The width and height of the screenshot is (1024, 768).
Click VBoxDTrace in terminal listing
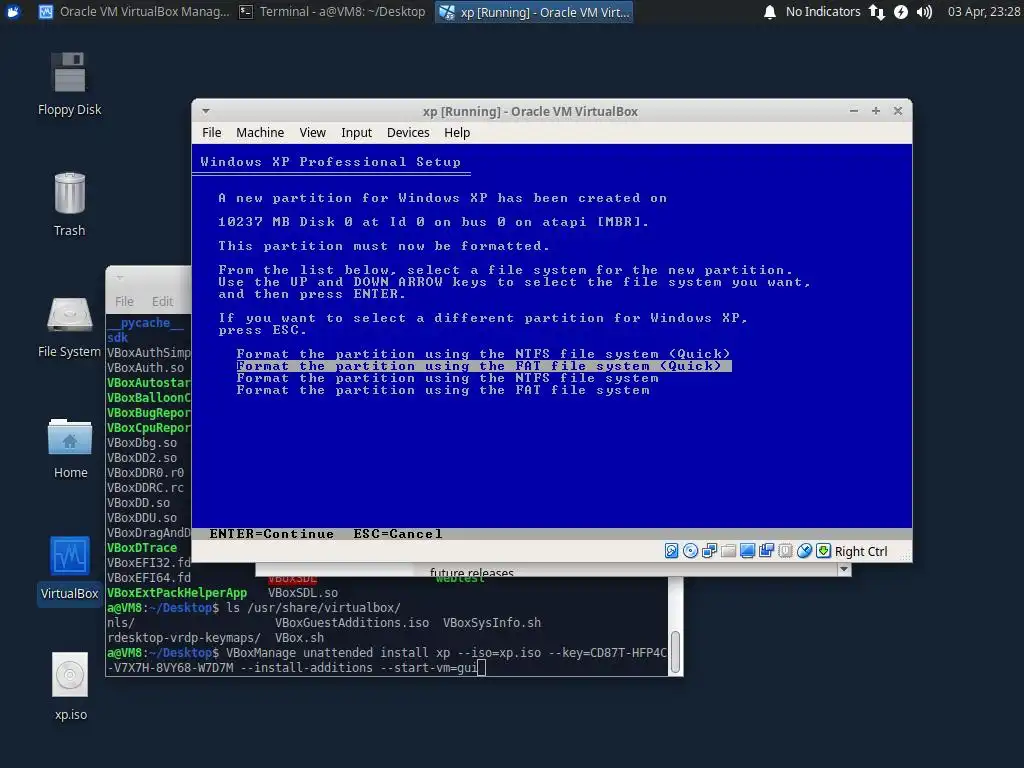click(x=142, y=548)
